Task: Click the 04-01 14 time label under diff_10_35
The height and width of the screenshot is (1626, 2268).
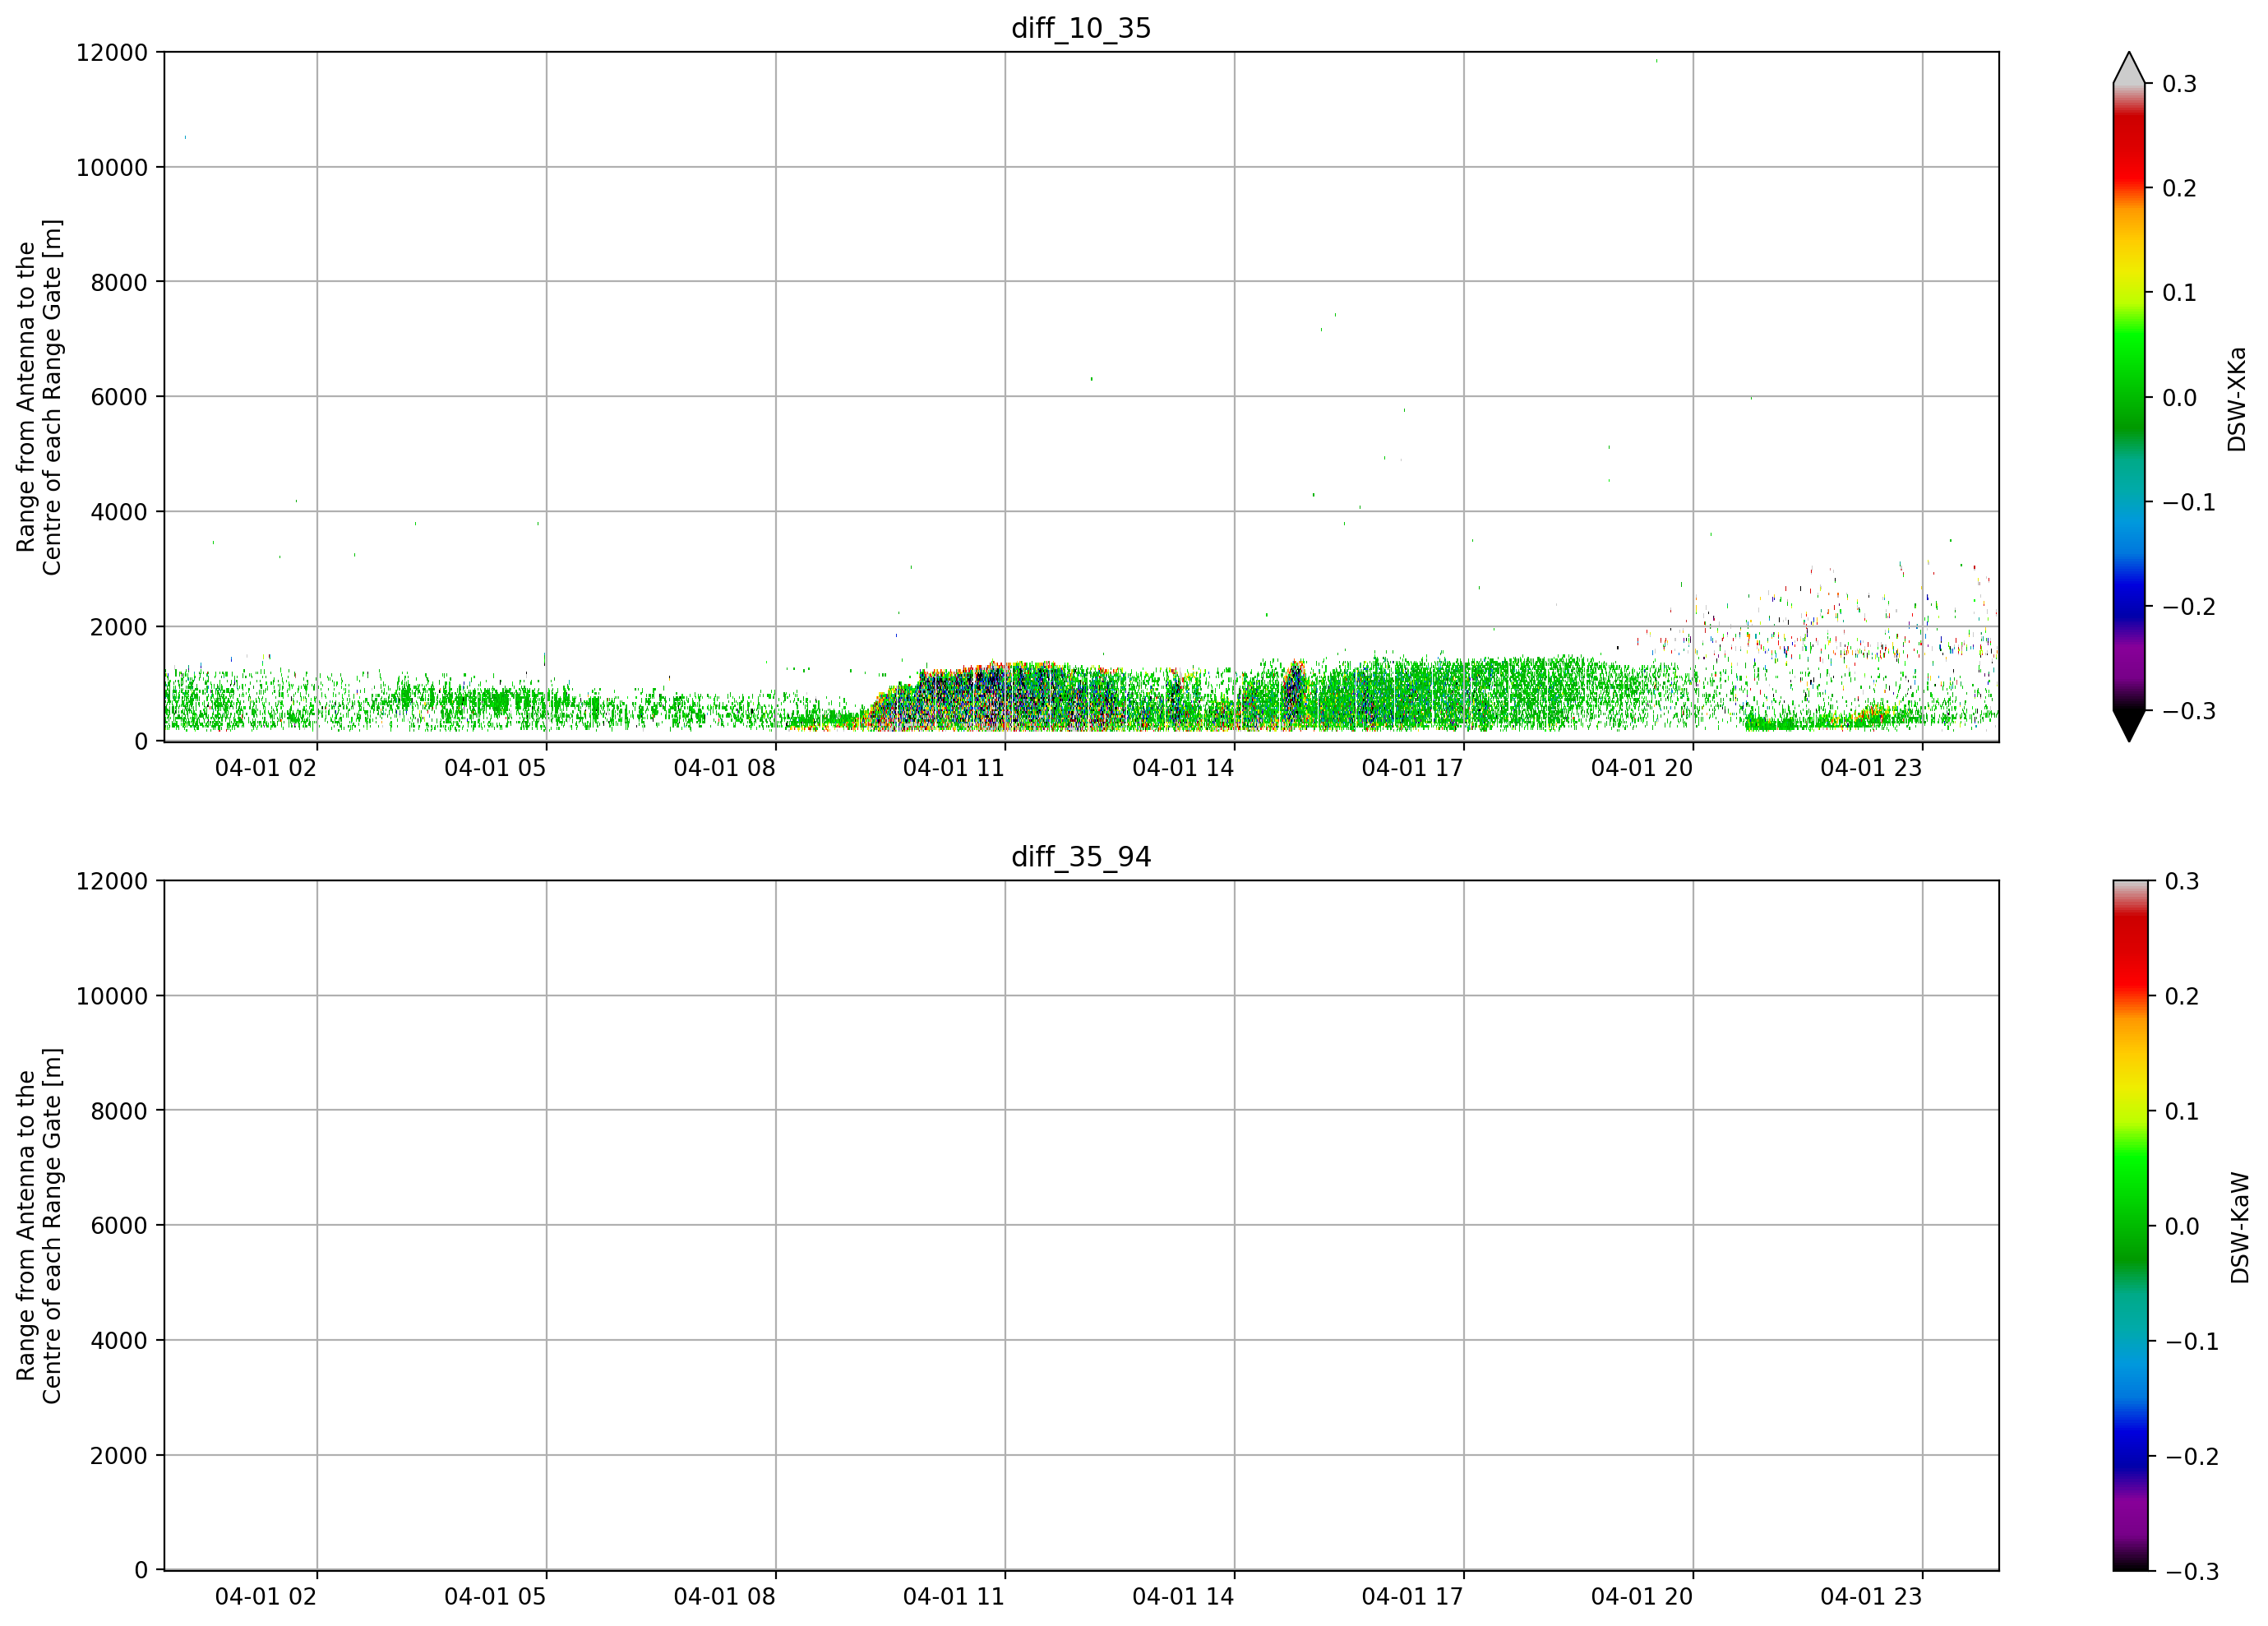Action: pos(1183,768)
